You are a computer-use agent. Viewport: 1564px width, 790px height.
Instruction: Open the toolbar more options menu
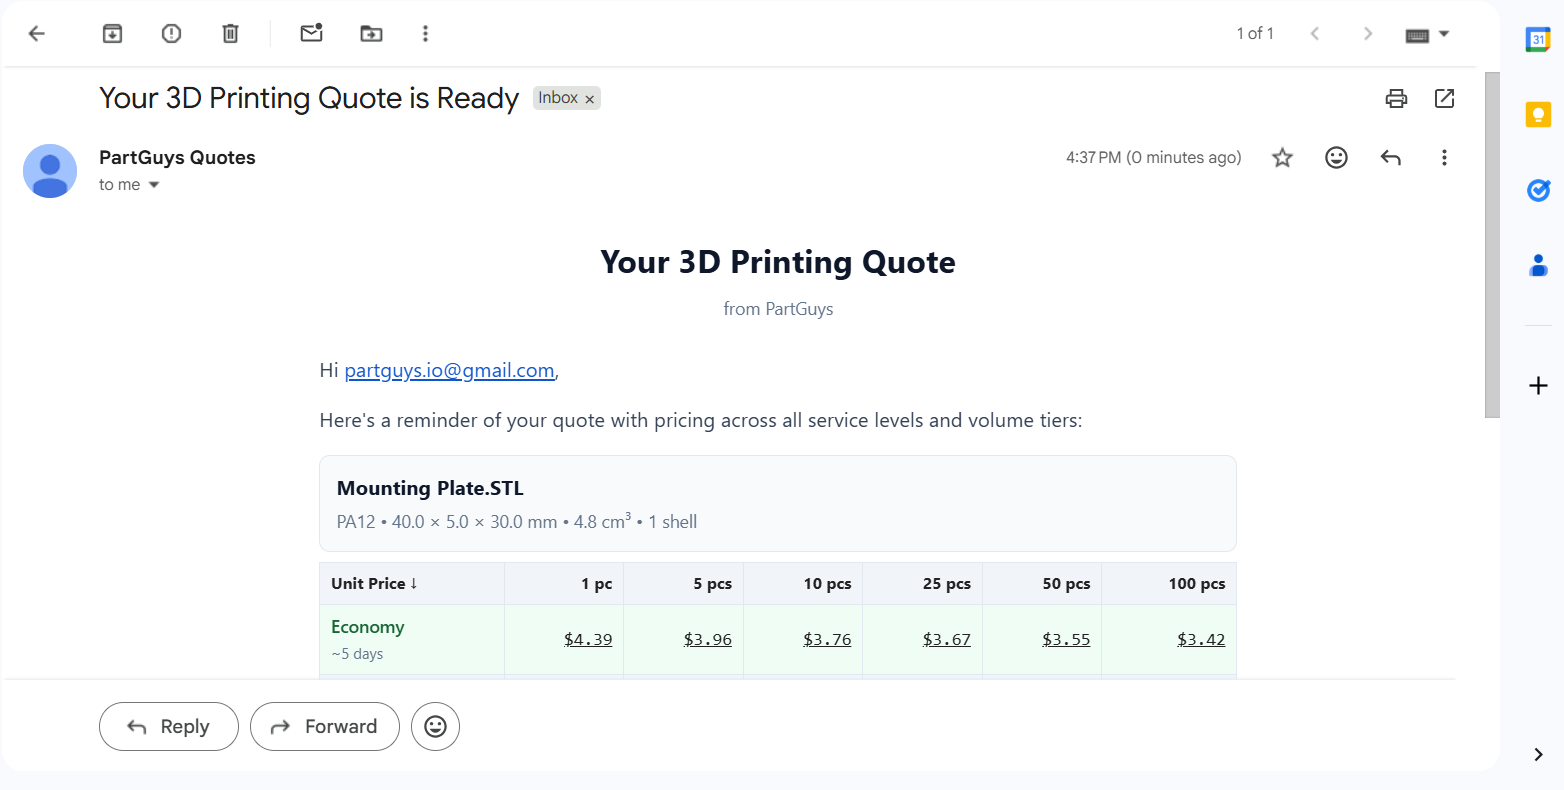[425, 34]
